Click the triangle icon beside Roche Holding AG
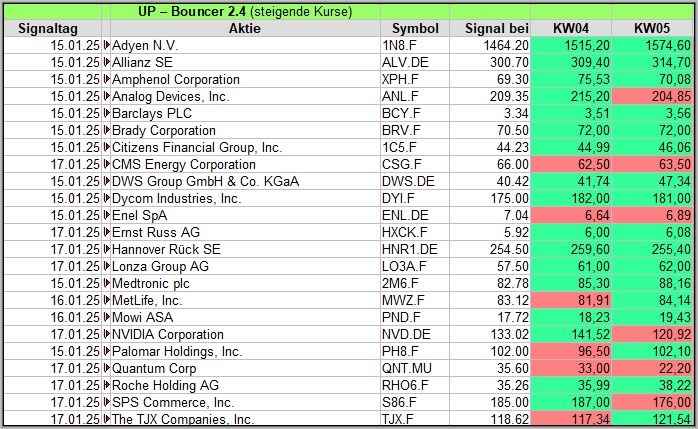 click(x=107, y=386)
